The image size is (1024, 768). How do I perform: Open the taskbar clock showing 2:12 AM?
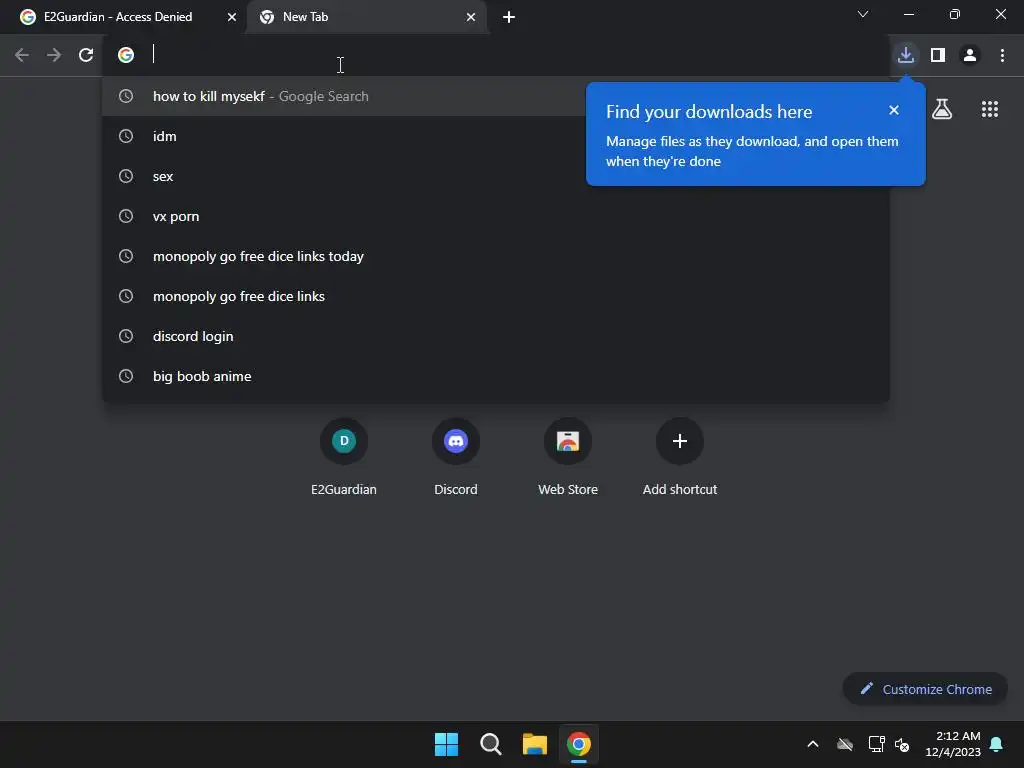(953, 744)
